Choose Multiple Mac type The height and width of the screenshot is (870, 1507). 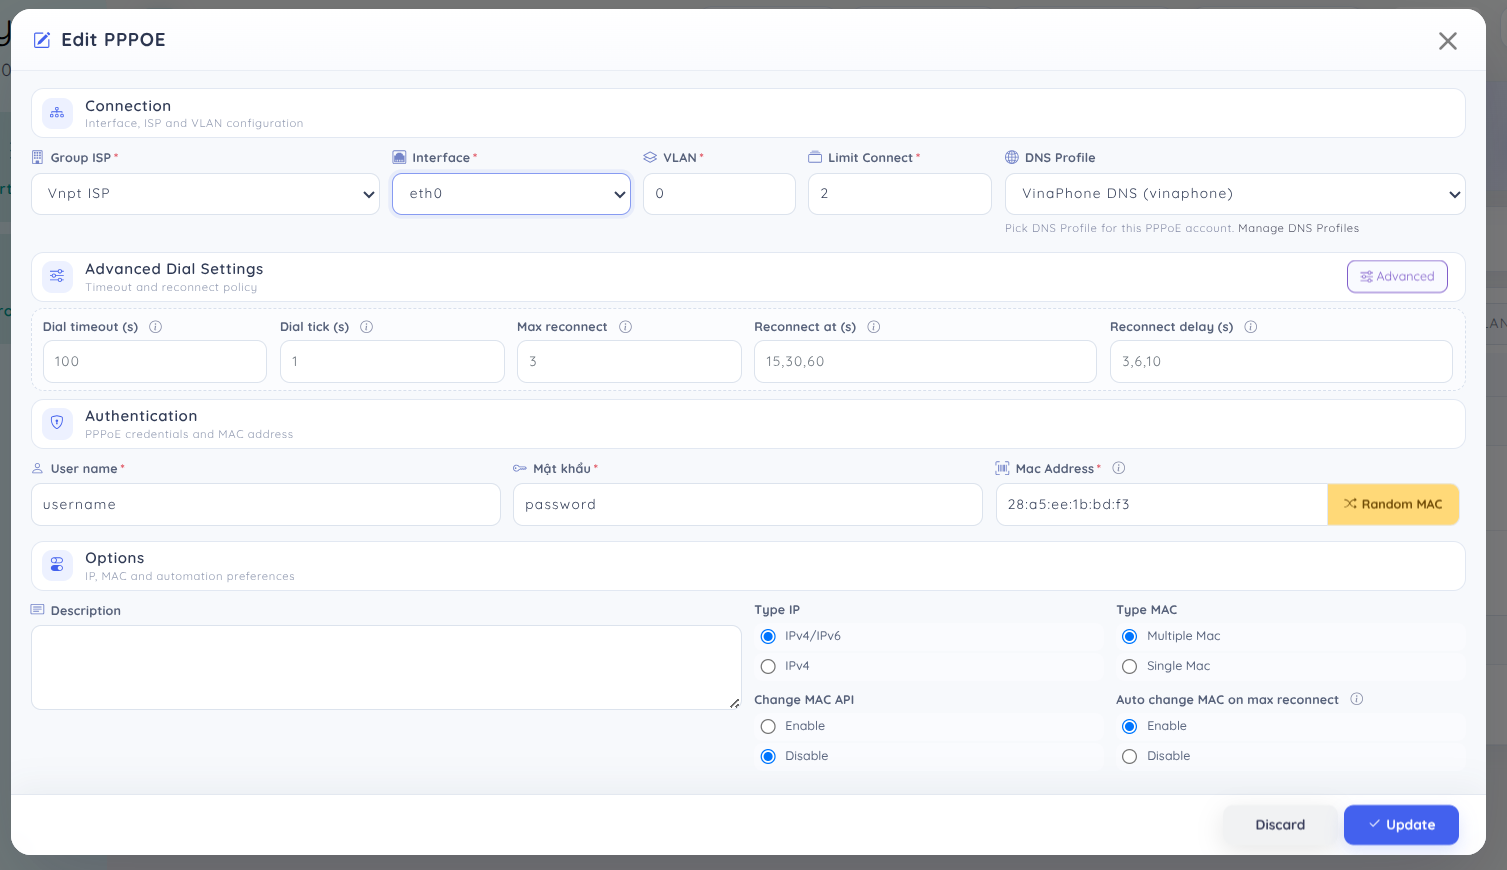[1130, 637]
